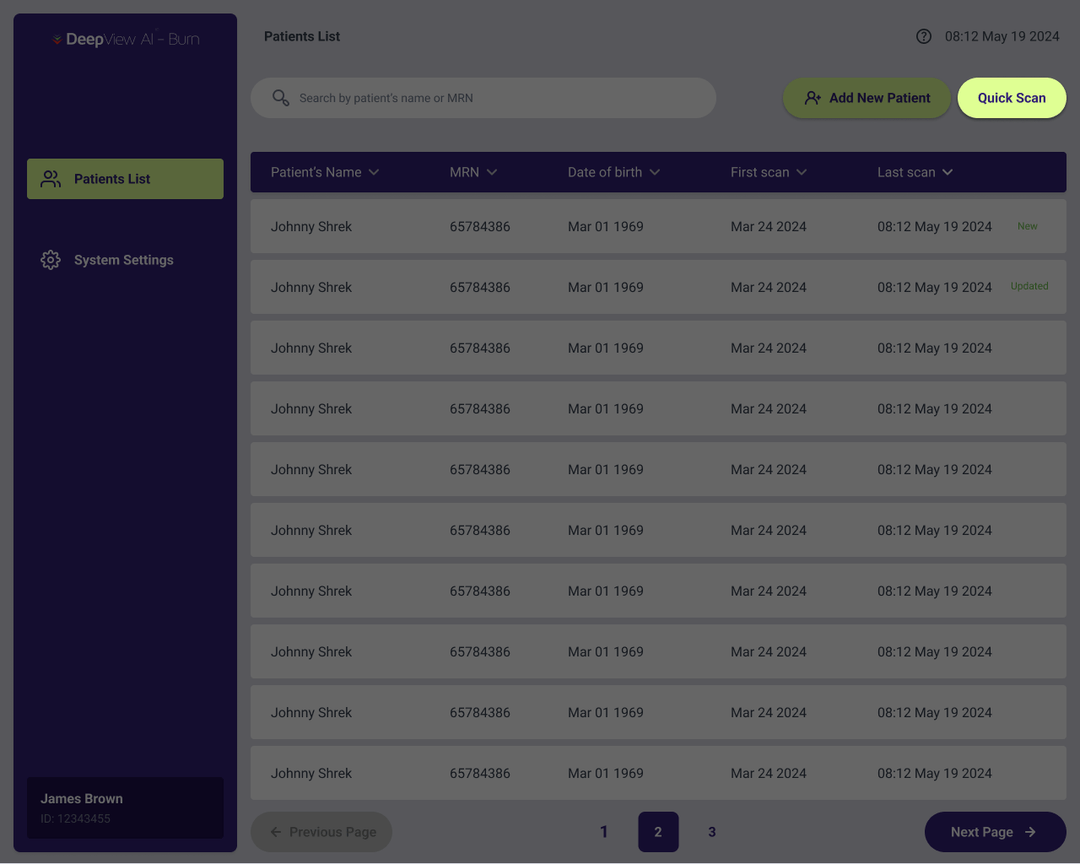Jump to page 3
This screenshot has width=1080, height=864.
point(712,832)
